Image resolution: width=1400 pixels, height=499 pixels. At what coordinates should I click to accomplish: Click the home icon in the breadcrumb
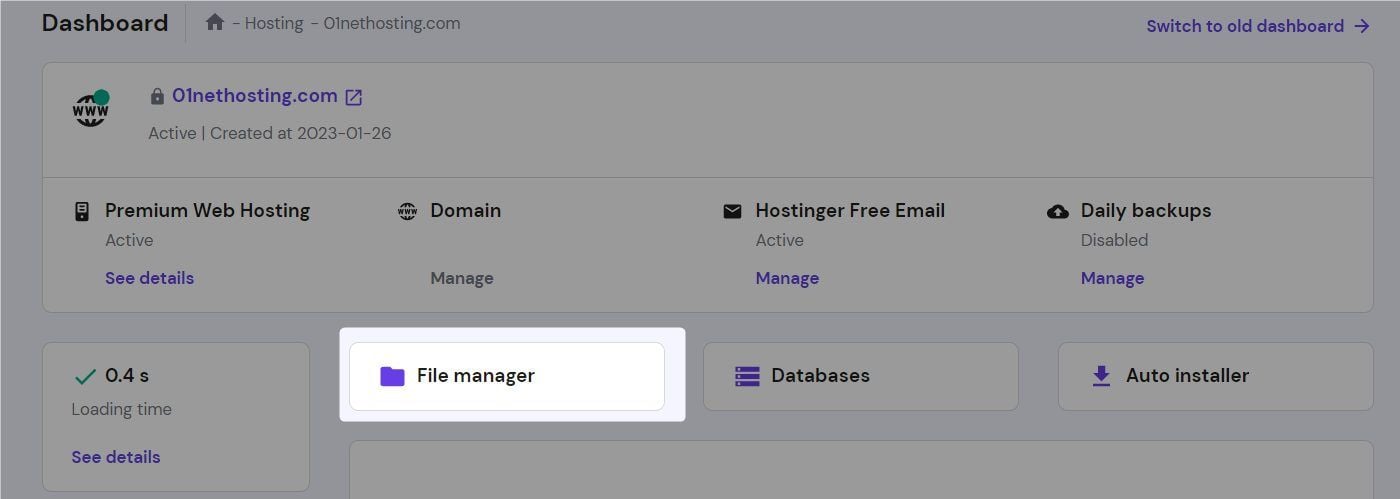[214, 22]
